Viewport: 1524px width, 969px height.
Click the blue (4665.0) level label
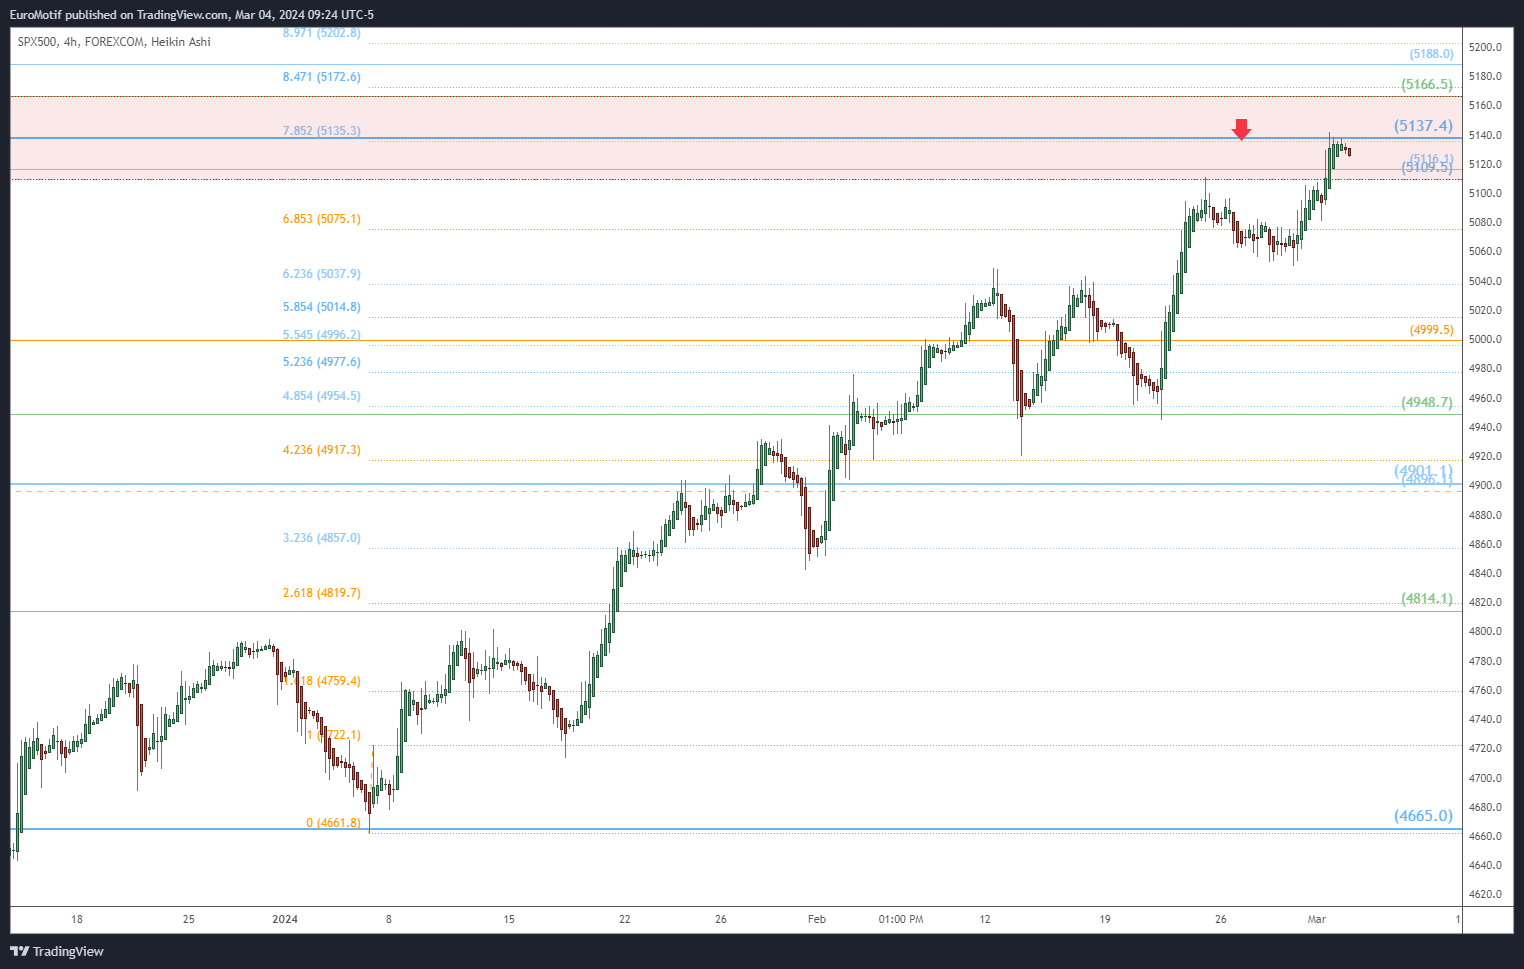[x=1423, y=816]
